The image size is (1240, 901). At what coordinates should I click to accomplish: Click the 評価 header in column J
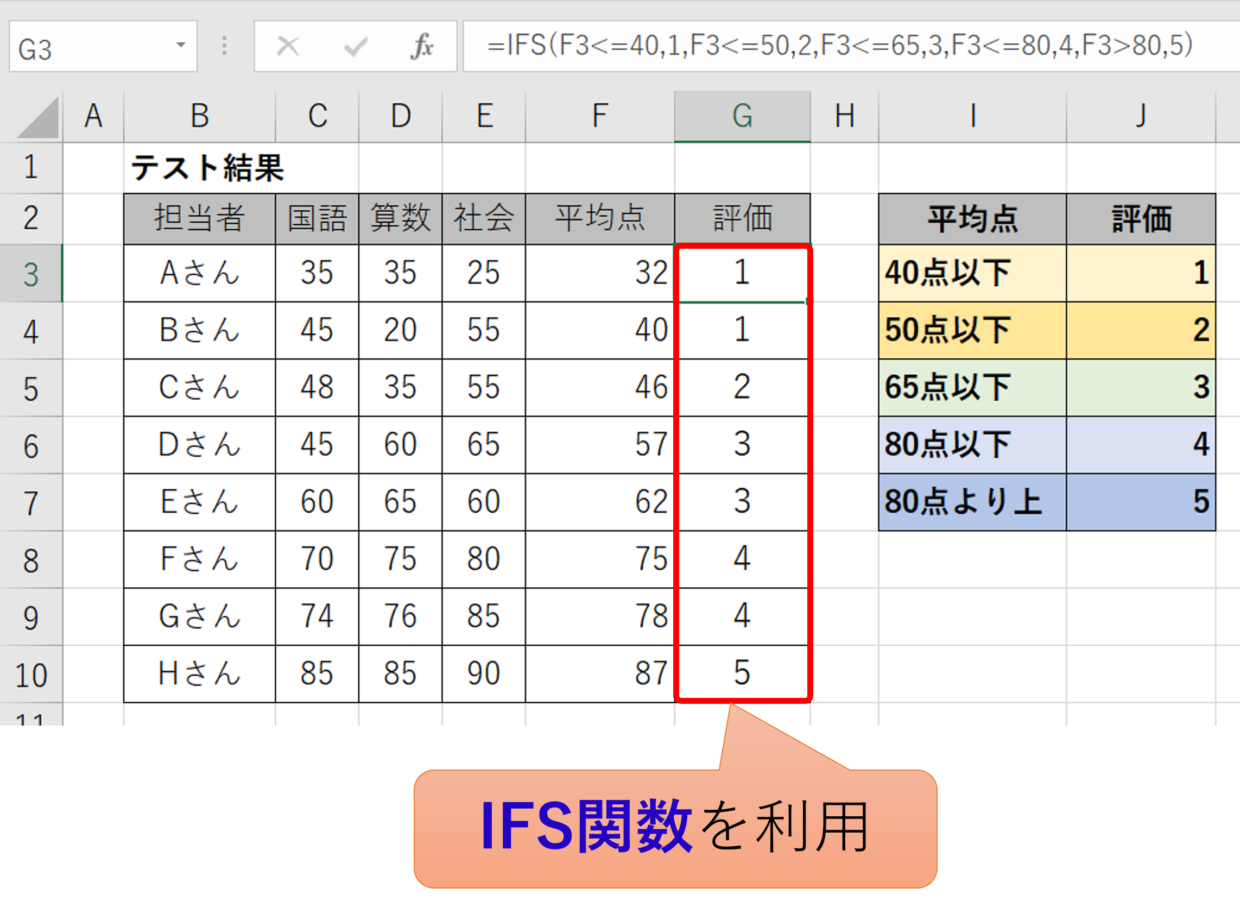pos(1141,219)
